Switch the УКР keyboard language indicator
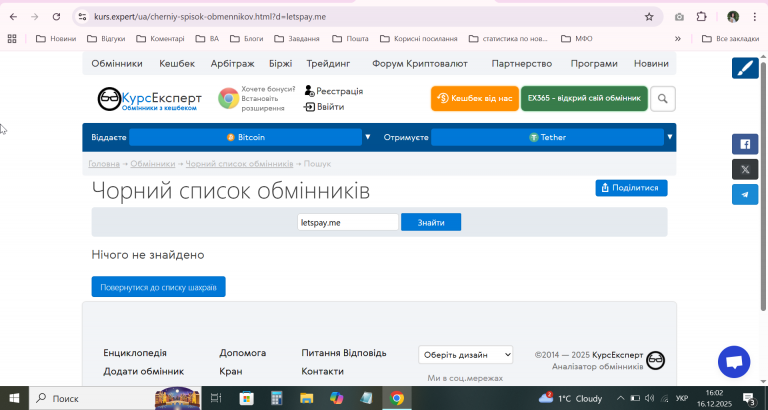This screenshot has height=410, width=768. (x=682, y=398)
